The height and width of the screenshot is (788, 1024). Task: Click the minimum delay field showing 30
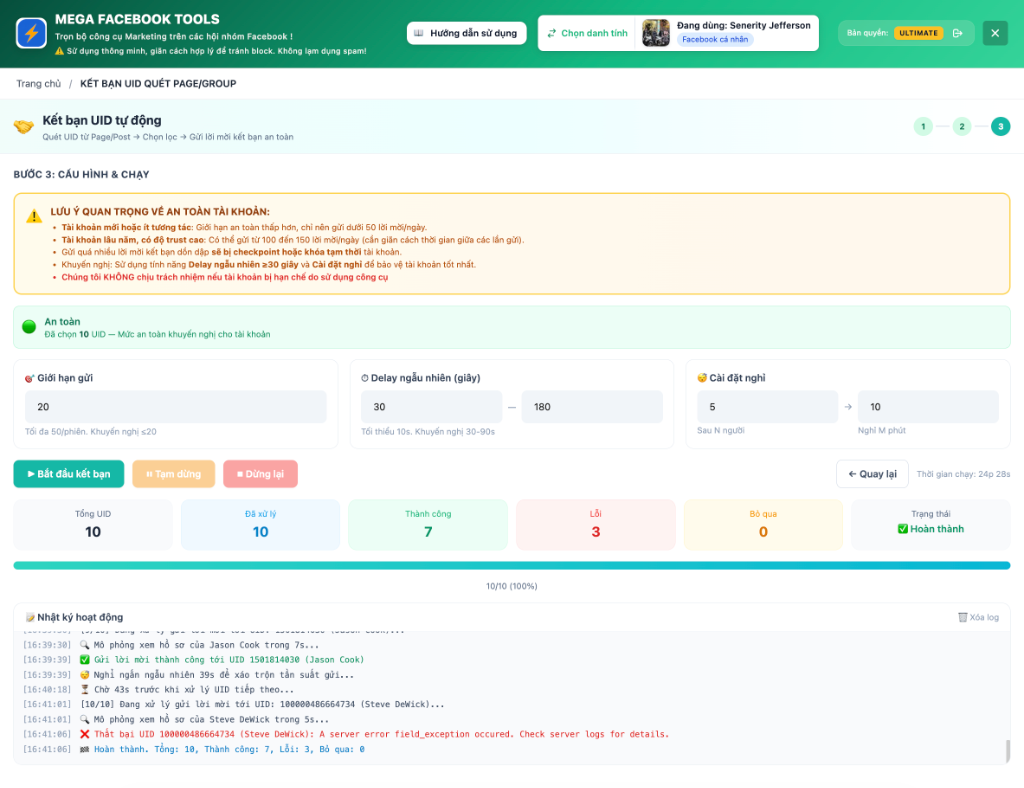point(432,407)
